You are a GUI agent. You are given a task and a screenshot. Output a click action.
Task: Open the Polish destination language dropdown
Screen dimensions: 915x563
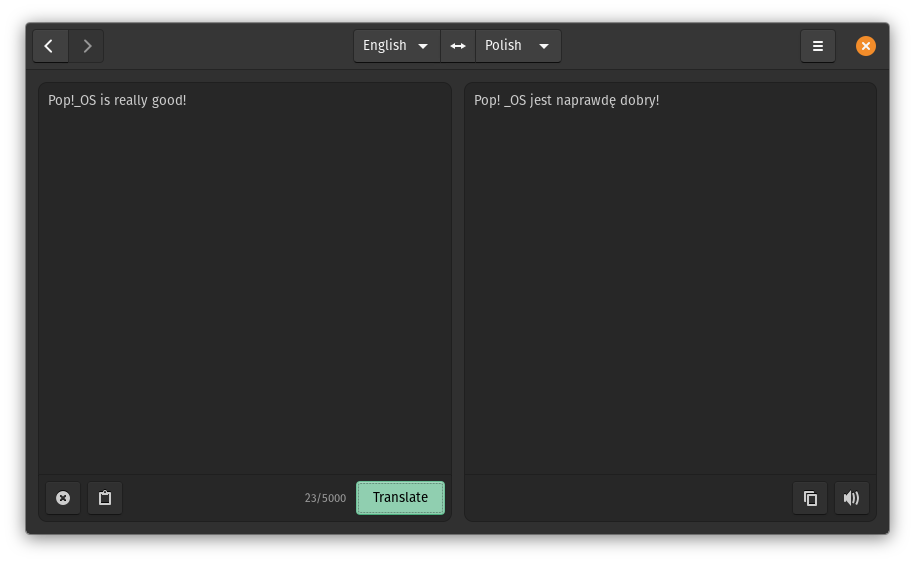click(518, 46)
